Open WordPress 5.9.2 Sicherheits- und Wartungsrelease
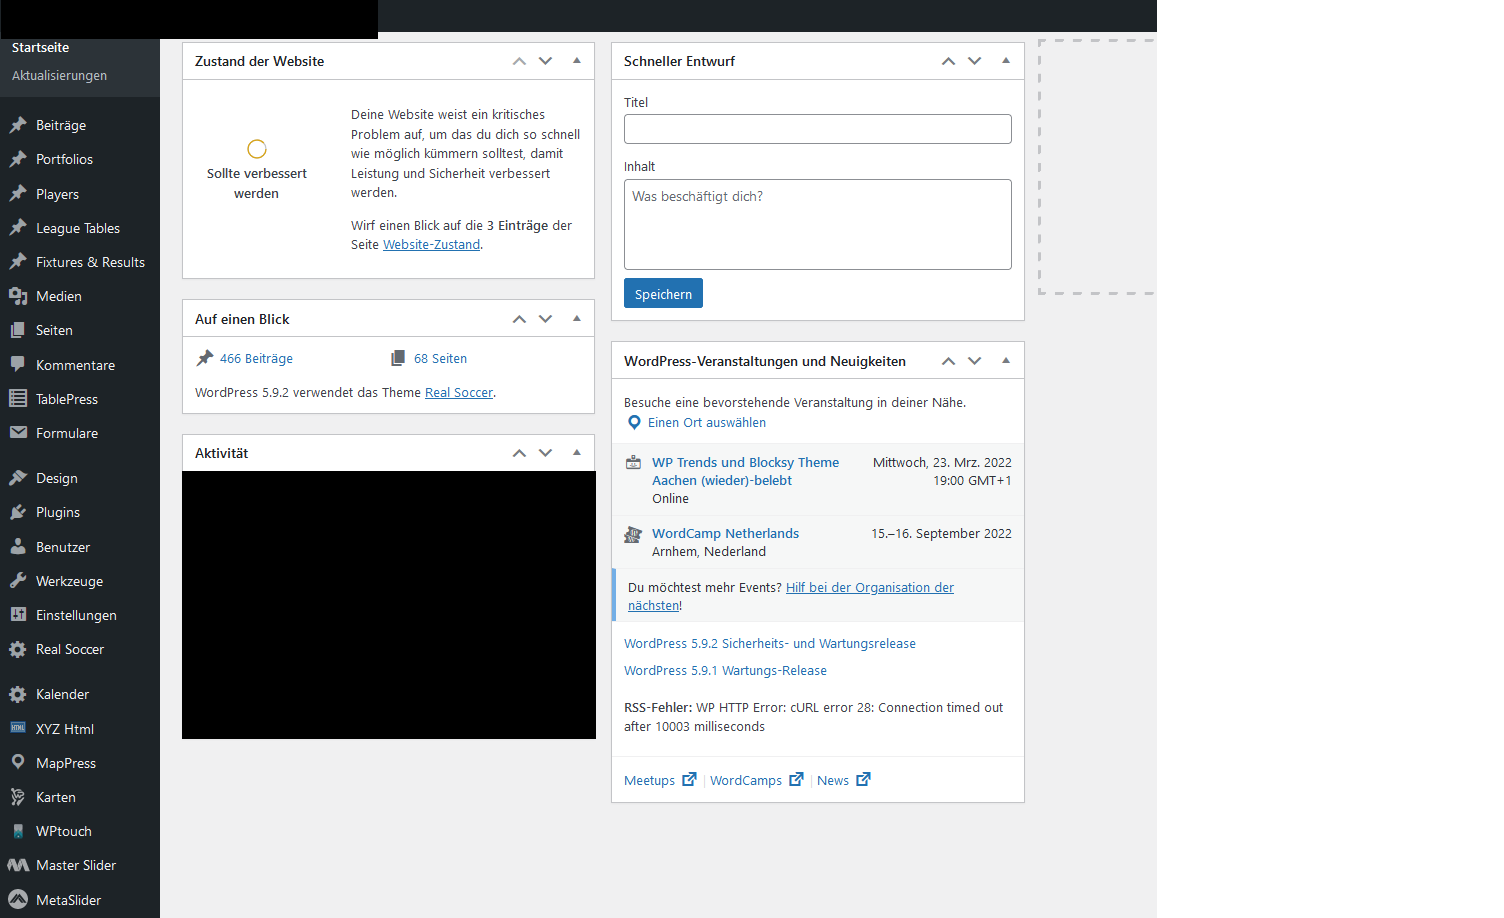Screen dimensions: 1504x918 tap(770, 644)
